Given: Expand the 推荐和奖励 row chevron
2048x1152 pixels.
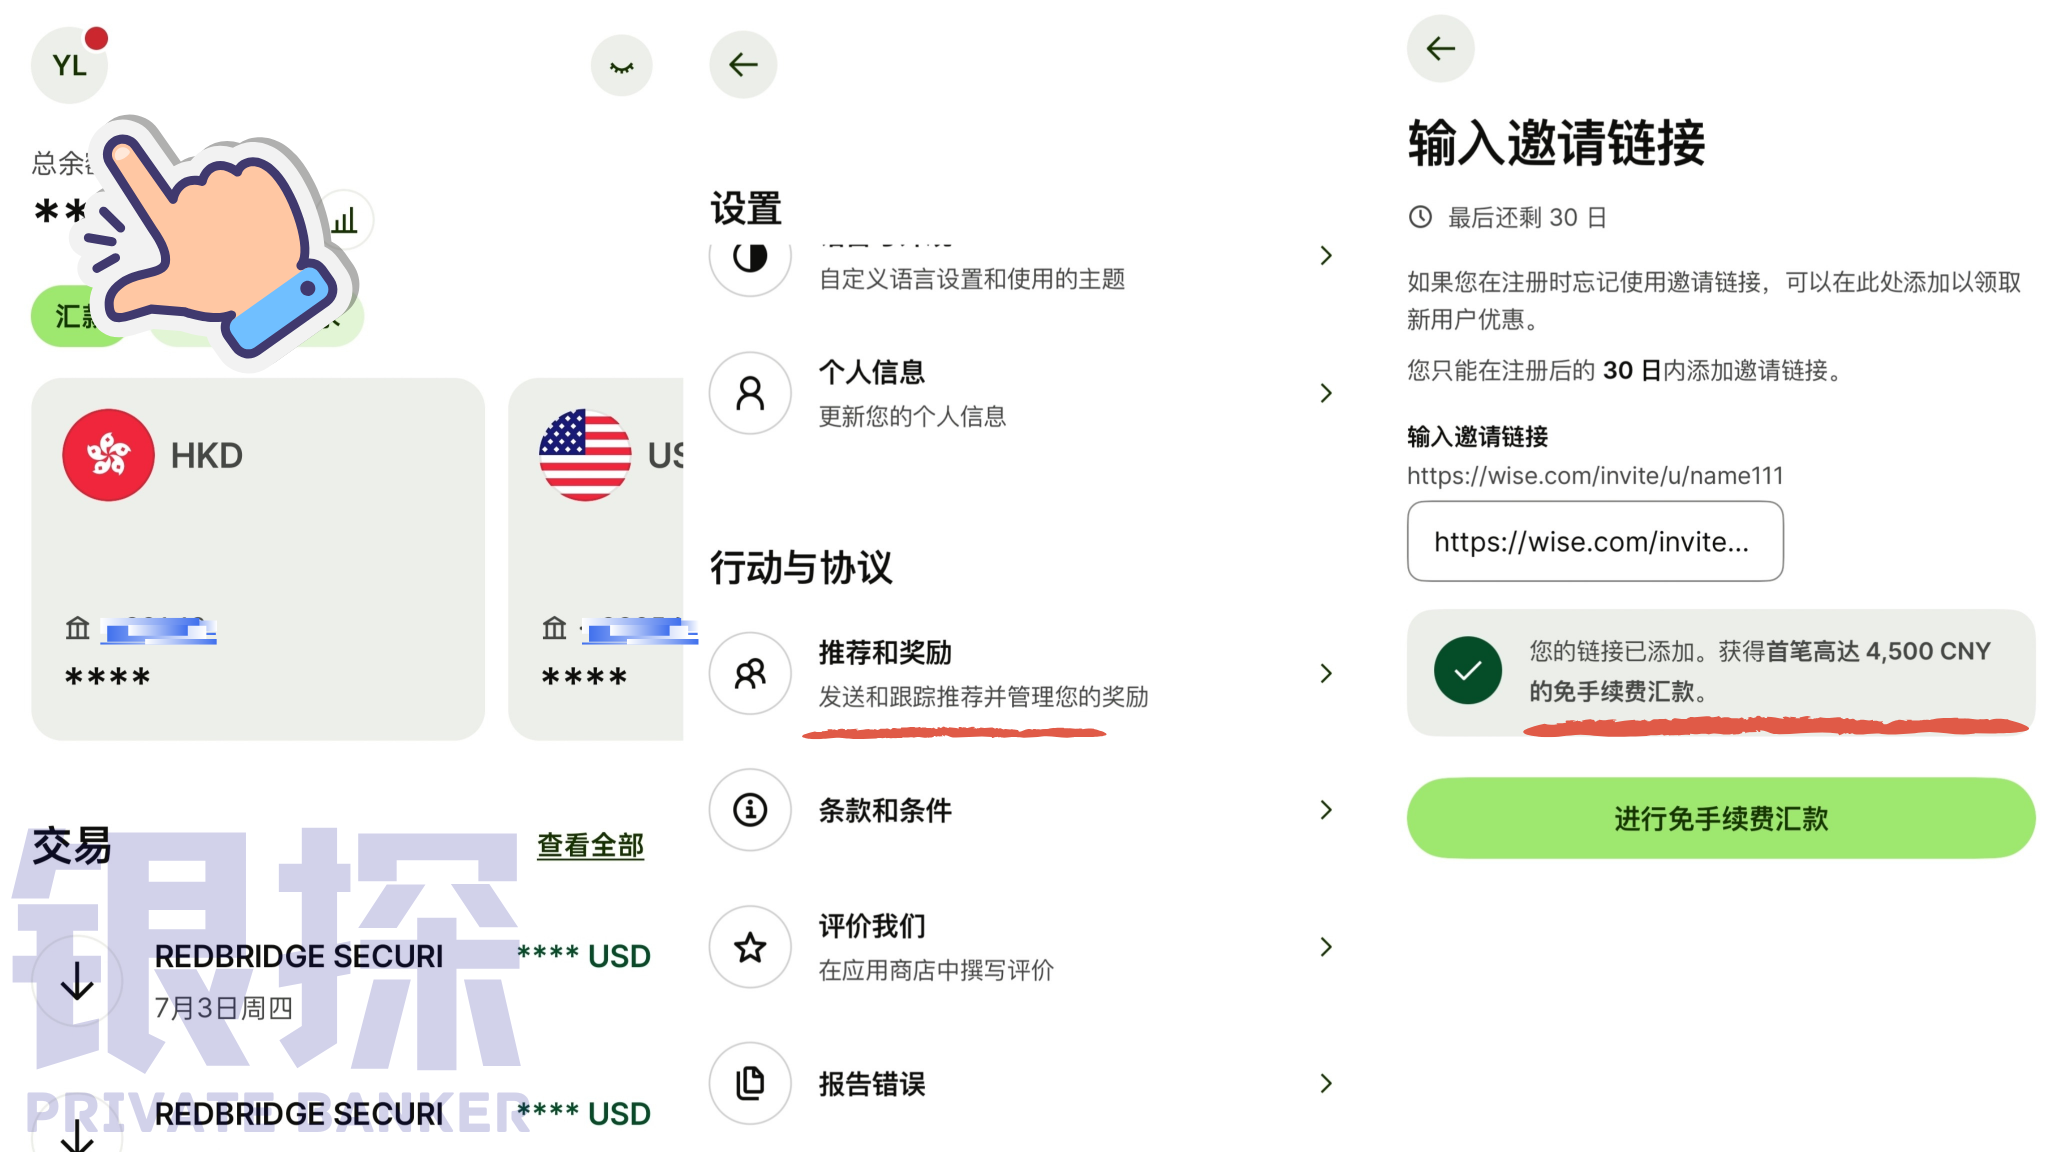Looking at the screenshot, I should (1326, 673).
